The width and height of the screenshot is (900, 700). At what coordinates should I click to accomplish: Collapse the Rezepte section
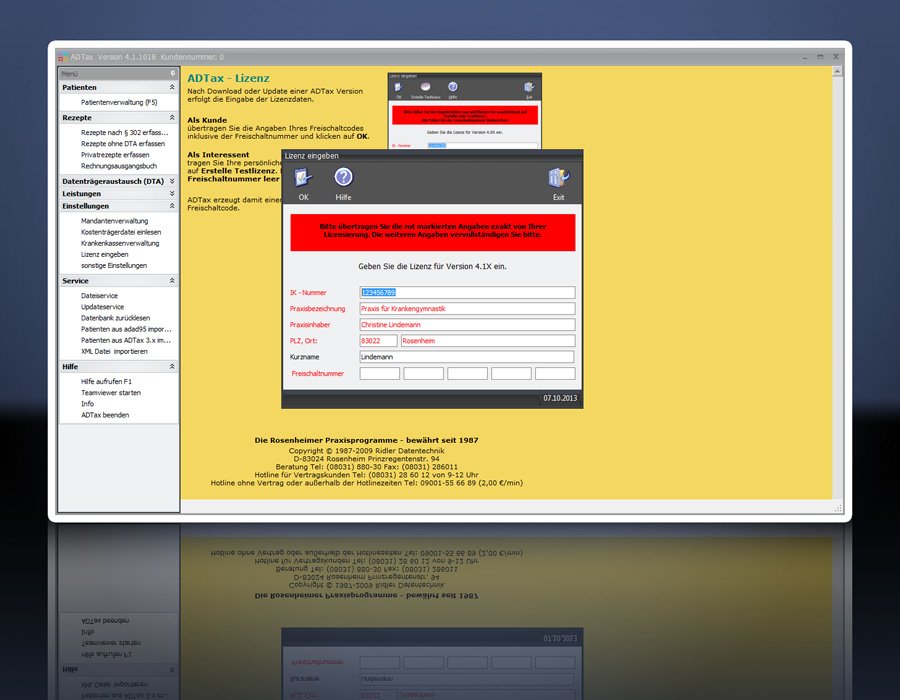pyautogui.click(x=172, y=117)
